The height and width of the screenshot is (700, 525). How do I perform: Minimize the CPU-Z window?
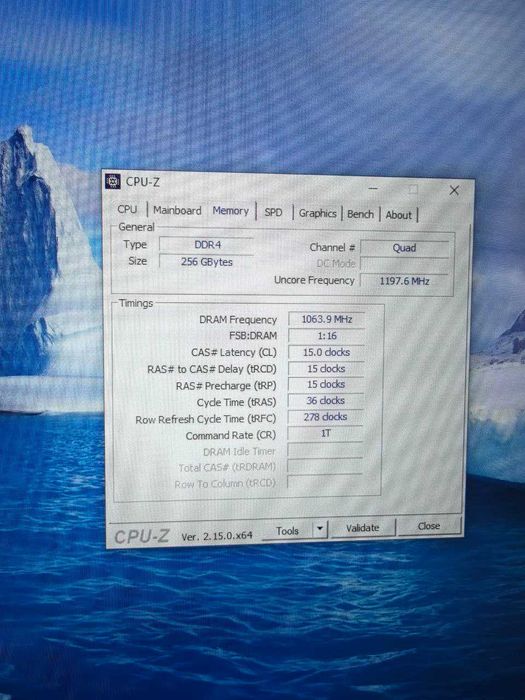[373, 188]
